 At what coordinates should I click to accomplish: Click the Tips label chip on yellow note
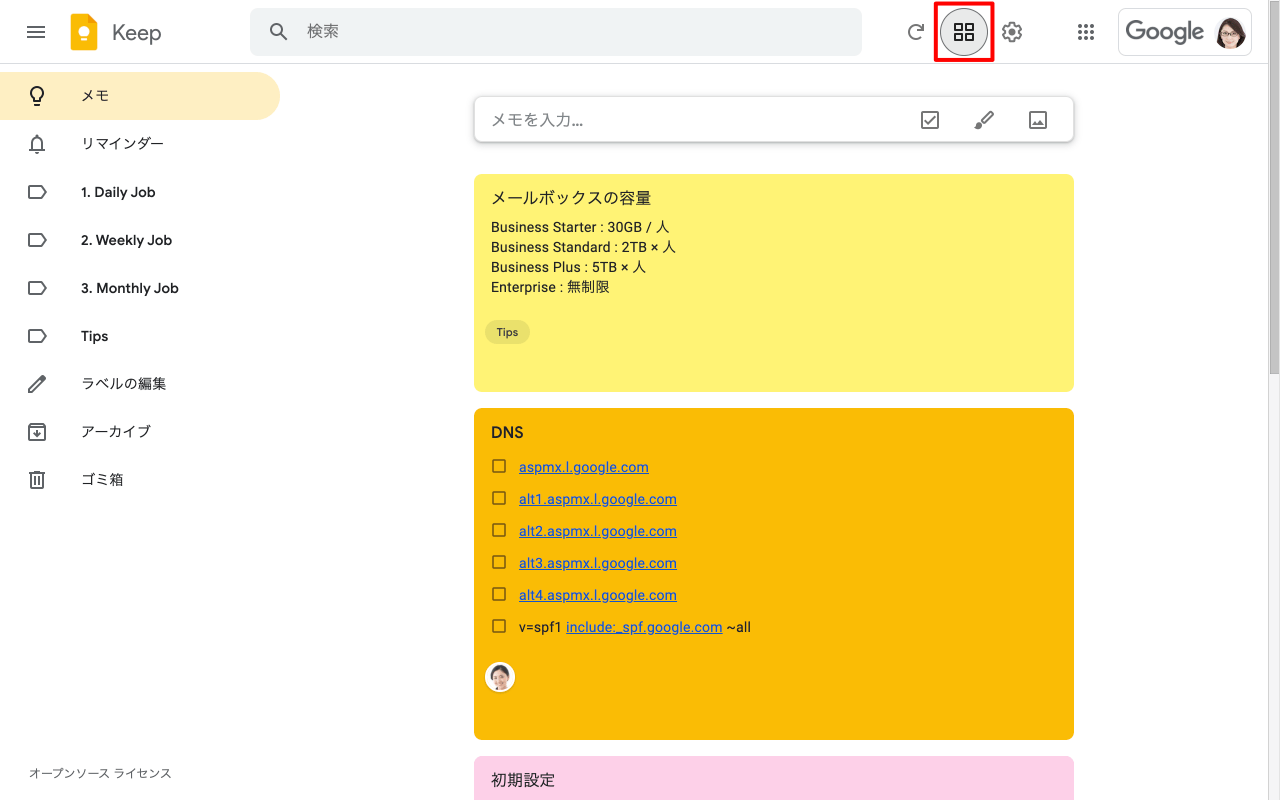tap(507, 332)
